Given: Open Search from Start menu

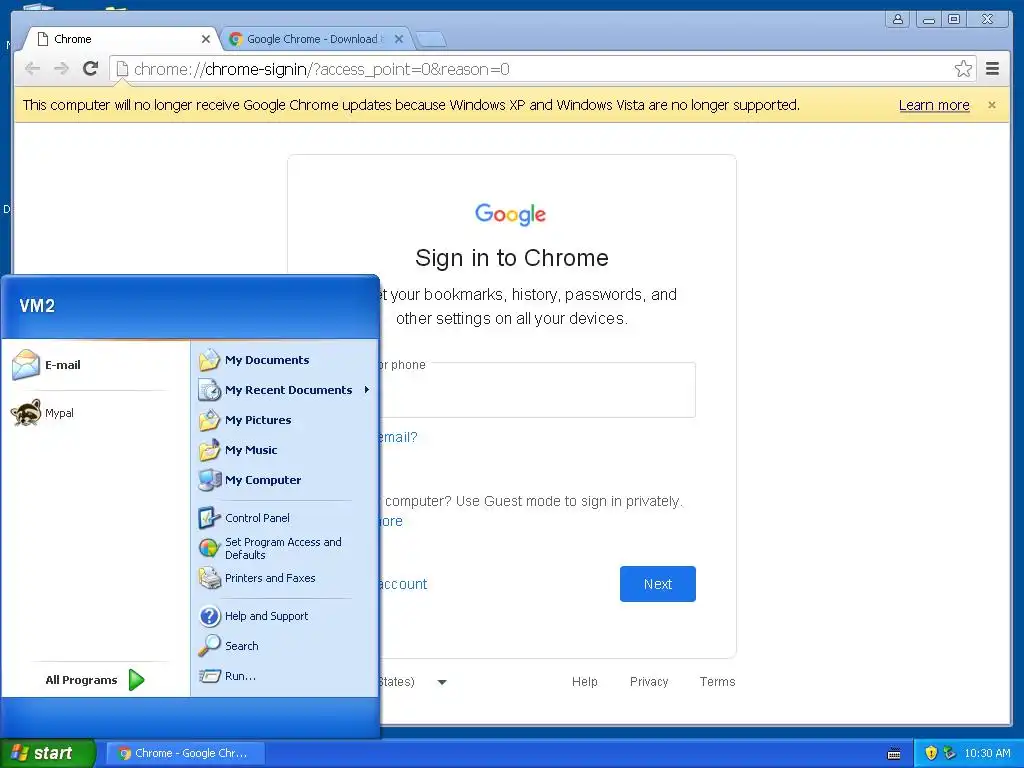Looking at the screenshot, I should [x=285, y=646].
